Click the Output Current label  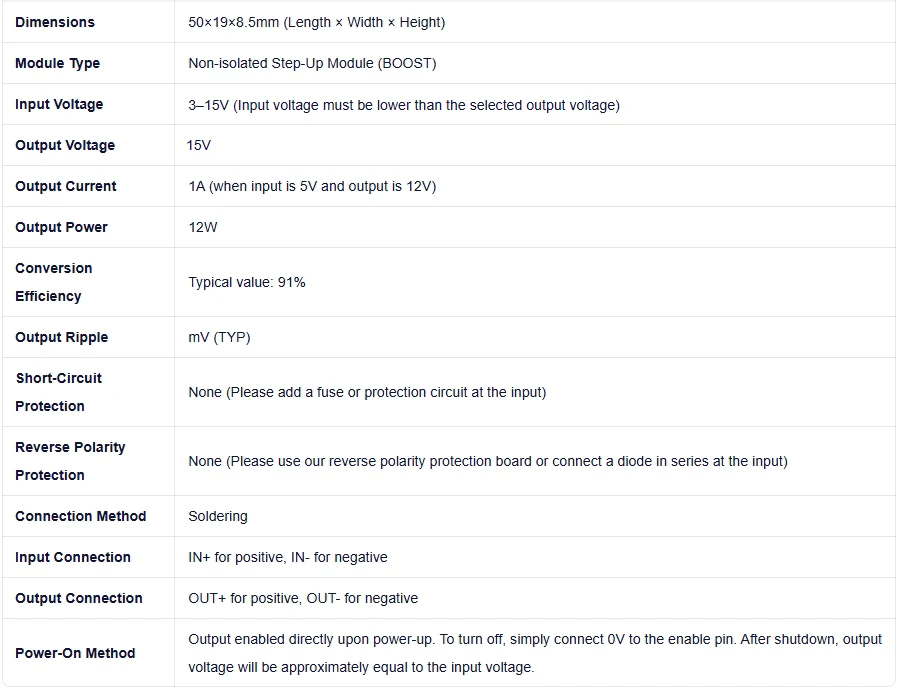pos(65,186)
